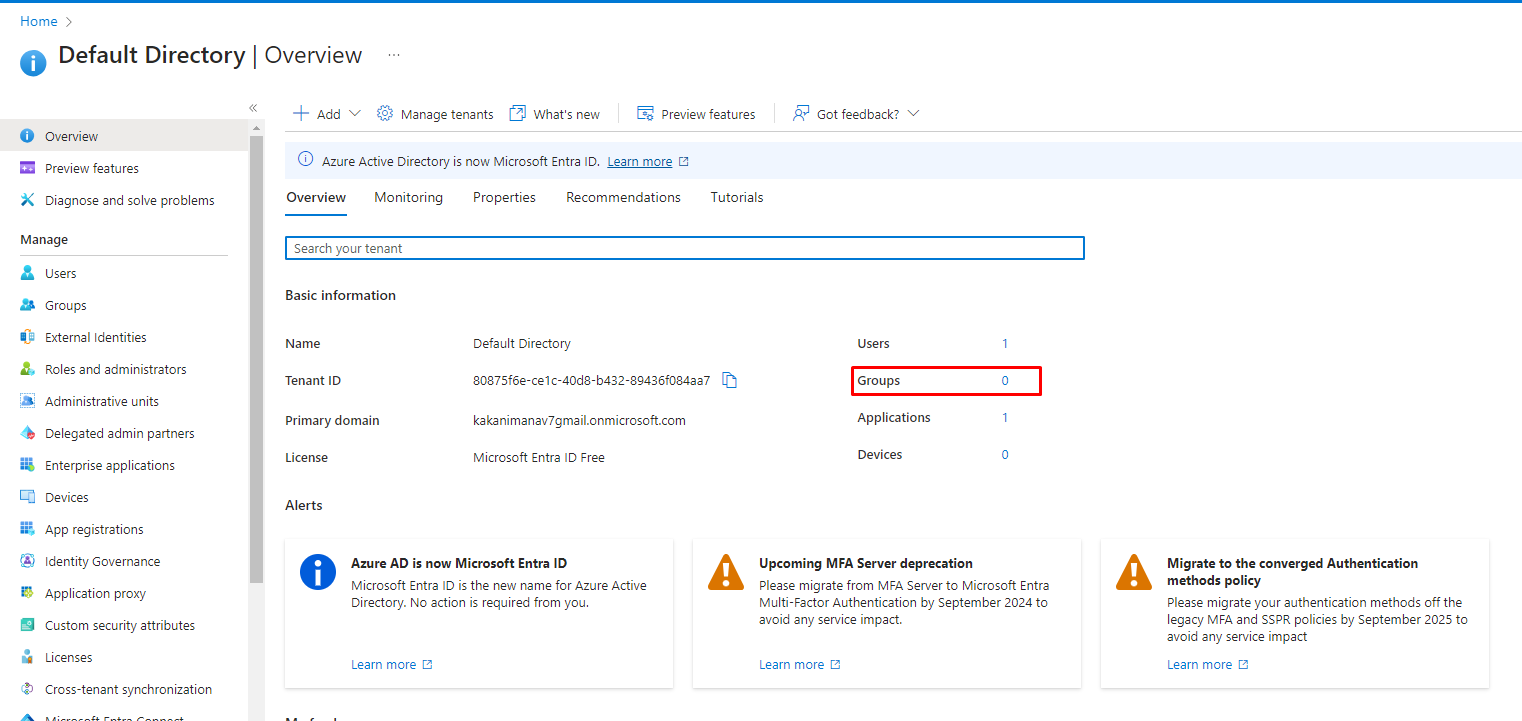Click the Licenses icon in sidebar
The width and height of the screenshot is (1522, 721).
[27, 657]
